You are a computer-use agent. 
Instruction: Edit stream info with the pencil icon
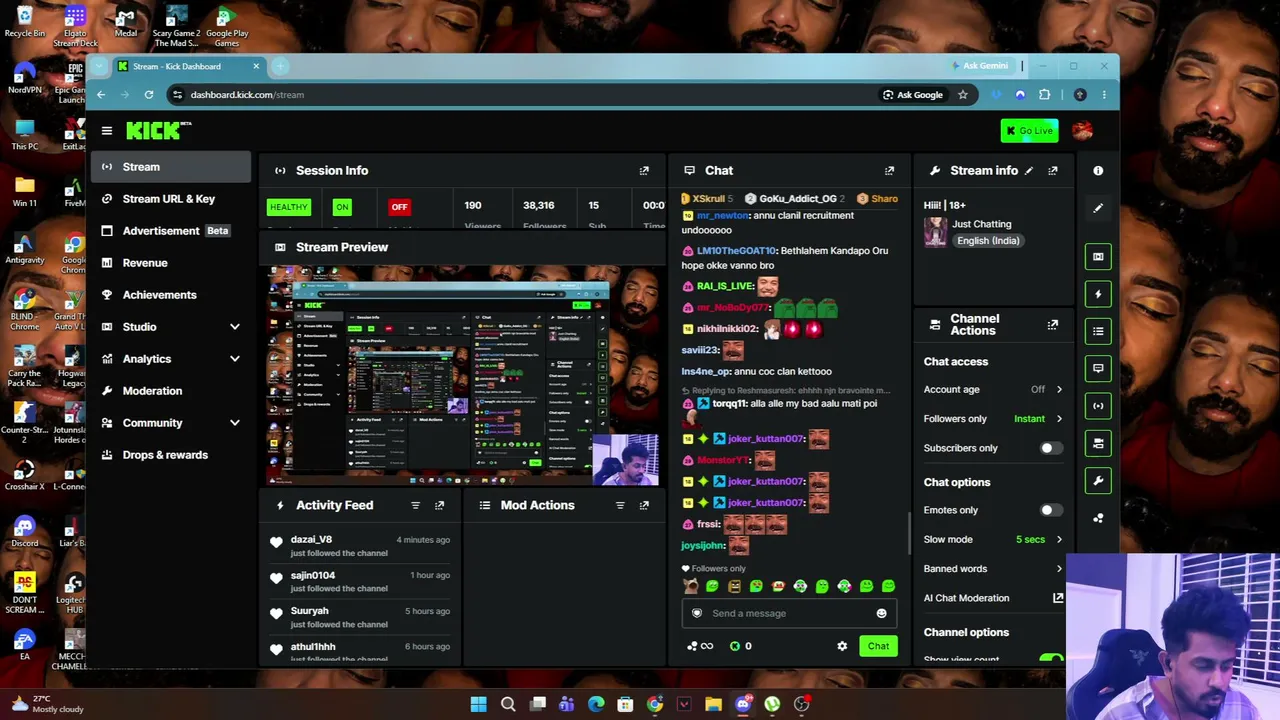[x=1028, y=171]
